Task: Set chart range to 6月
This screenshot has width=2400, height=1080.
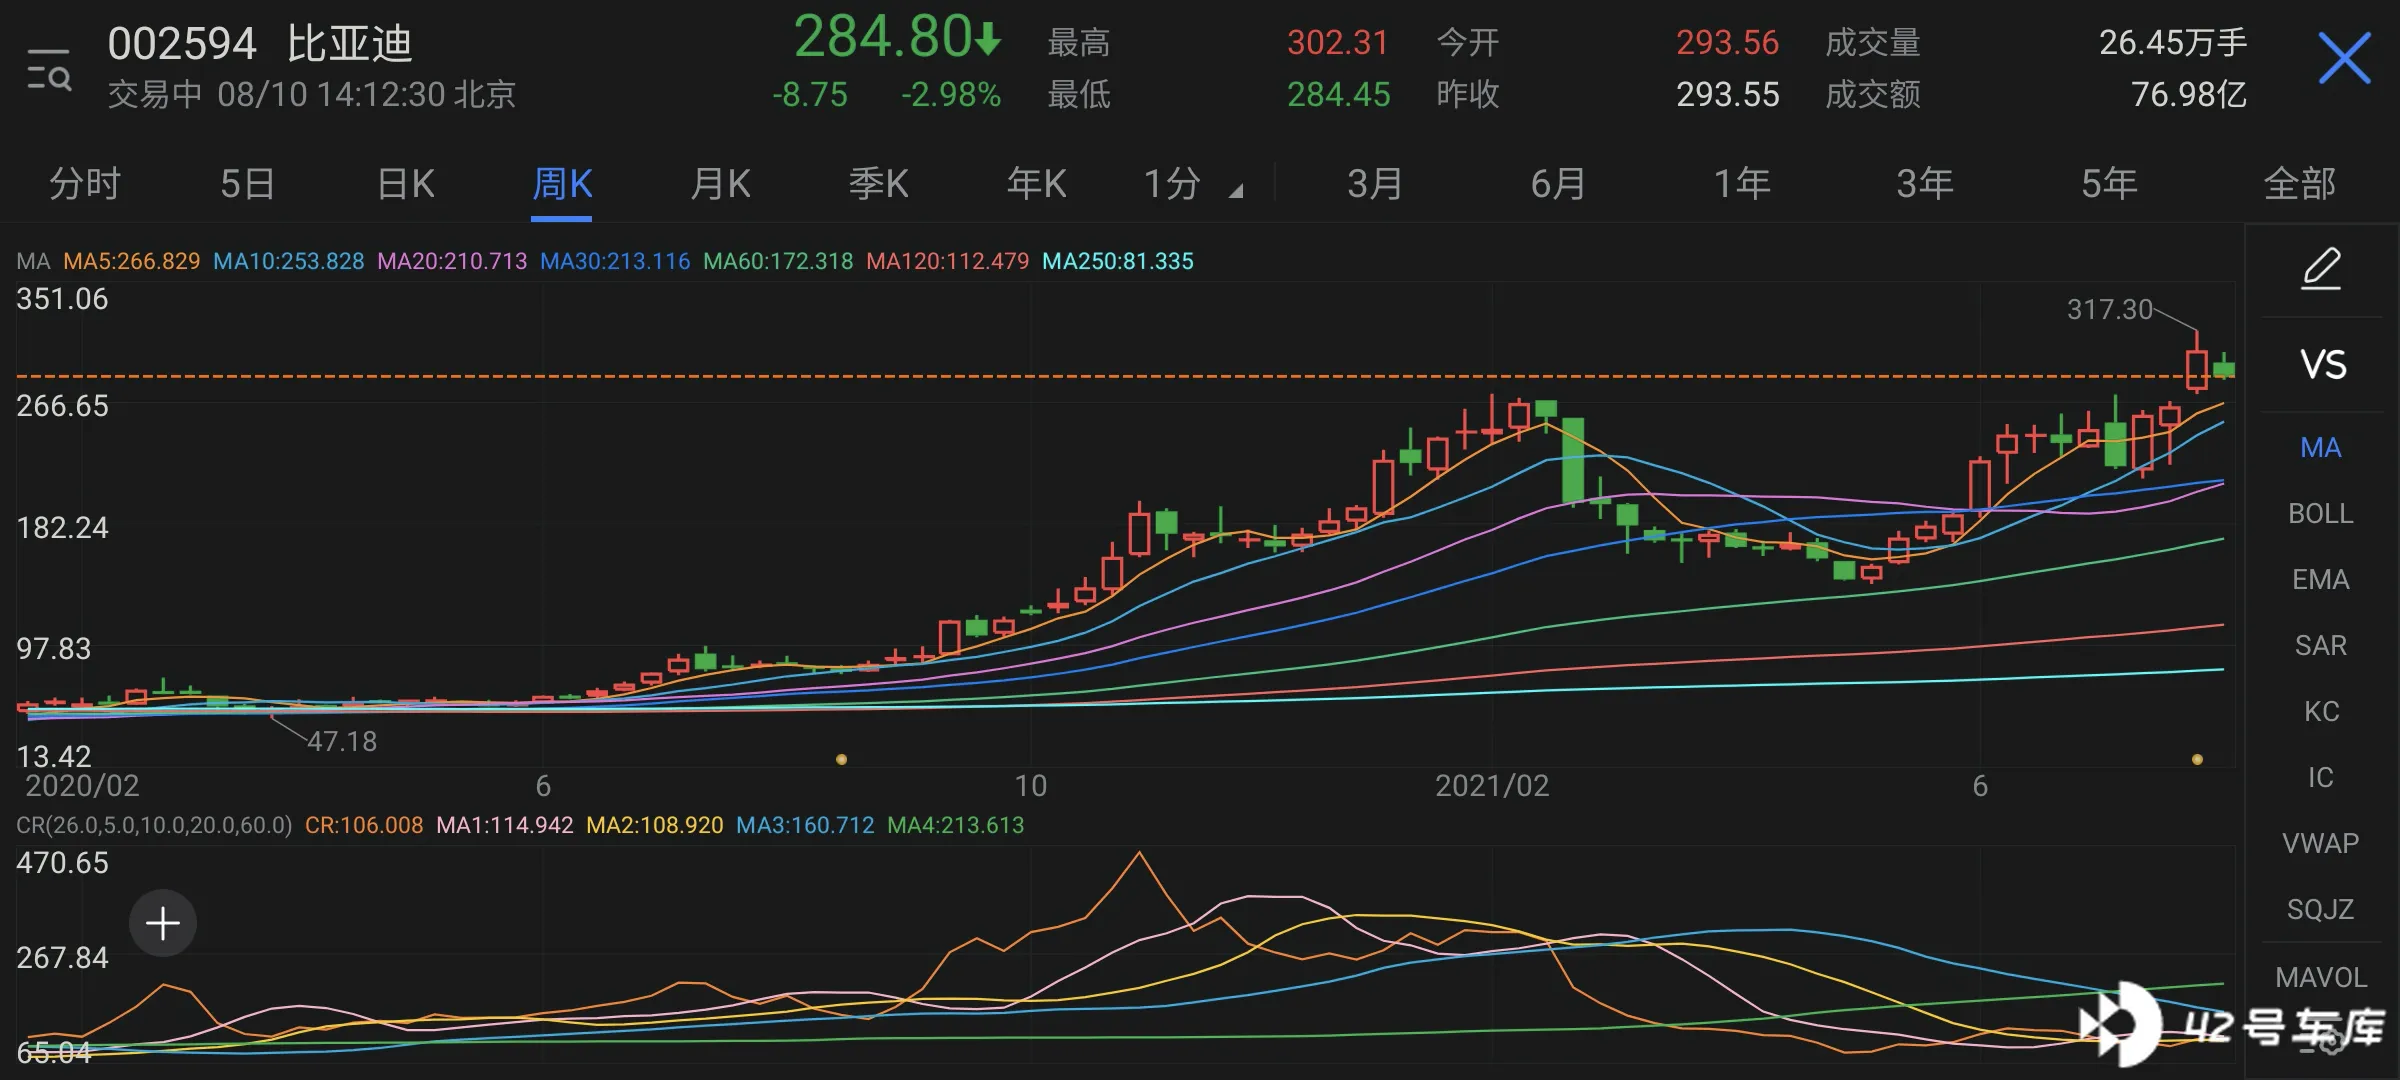Action: tap(1558, 184)
